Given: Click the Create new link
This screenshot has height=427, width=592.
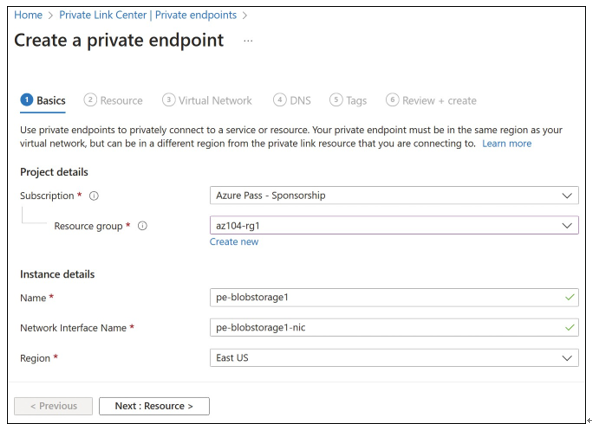Looking at the screenshot, I should coord(234,242).
